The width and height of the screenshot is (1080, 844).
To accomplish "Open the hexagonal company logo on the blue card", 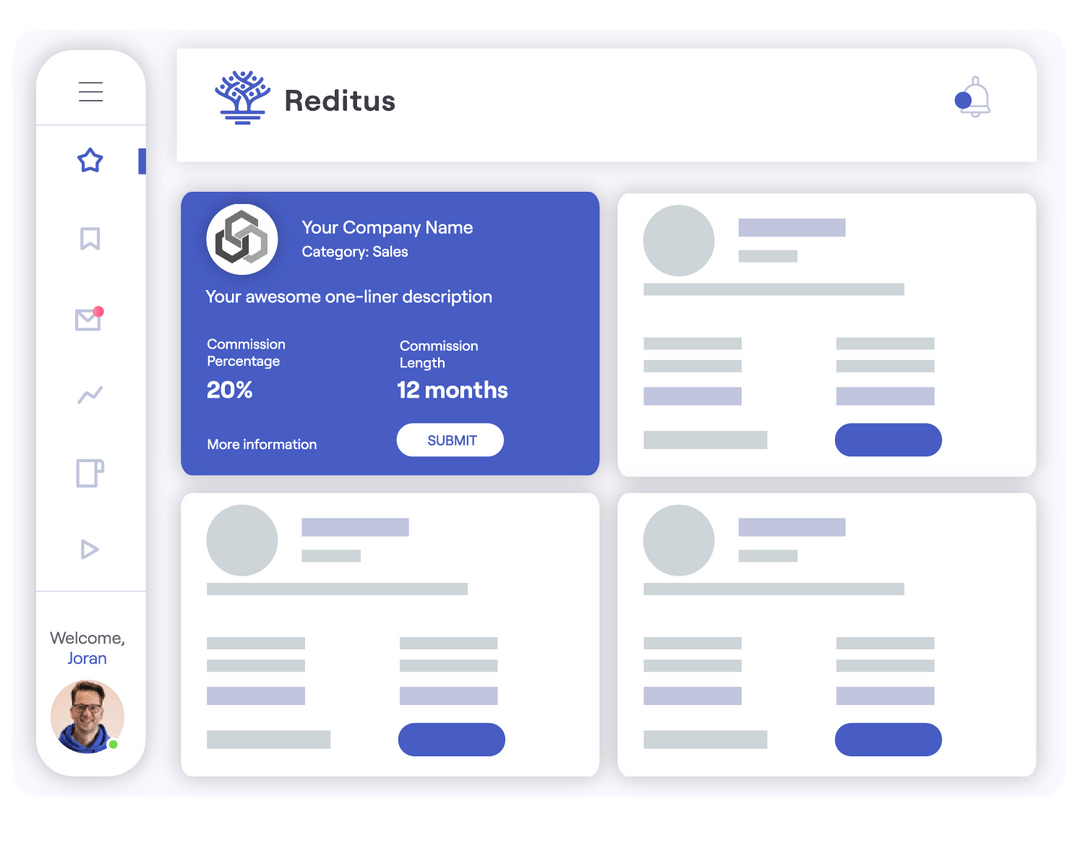I will pos(241,238).
